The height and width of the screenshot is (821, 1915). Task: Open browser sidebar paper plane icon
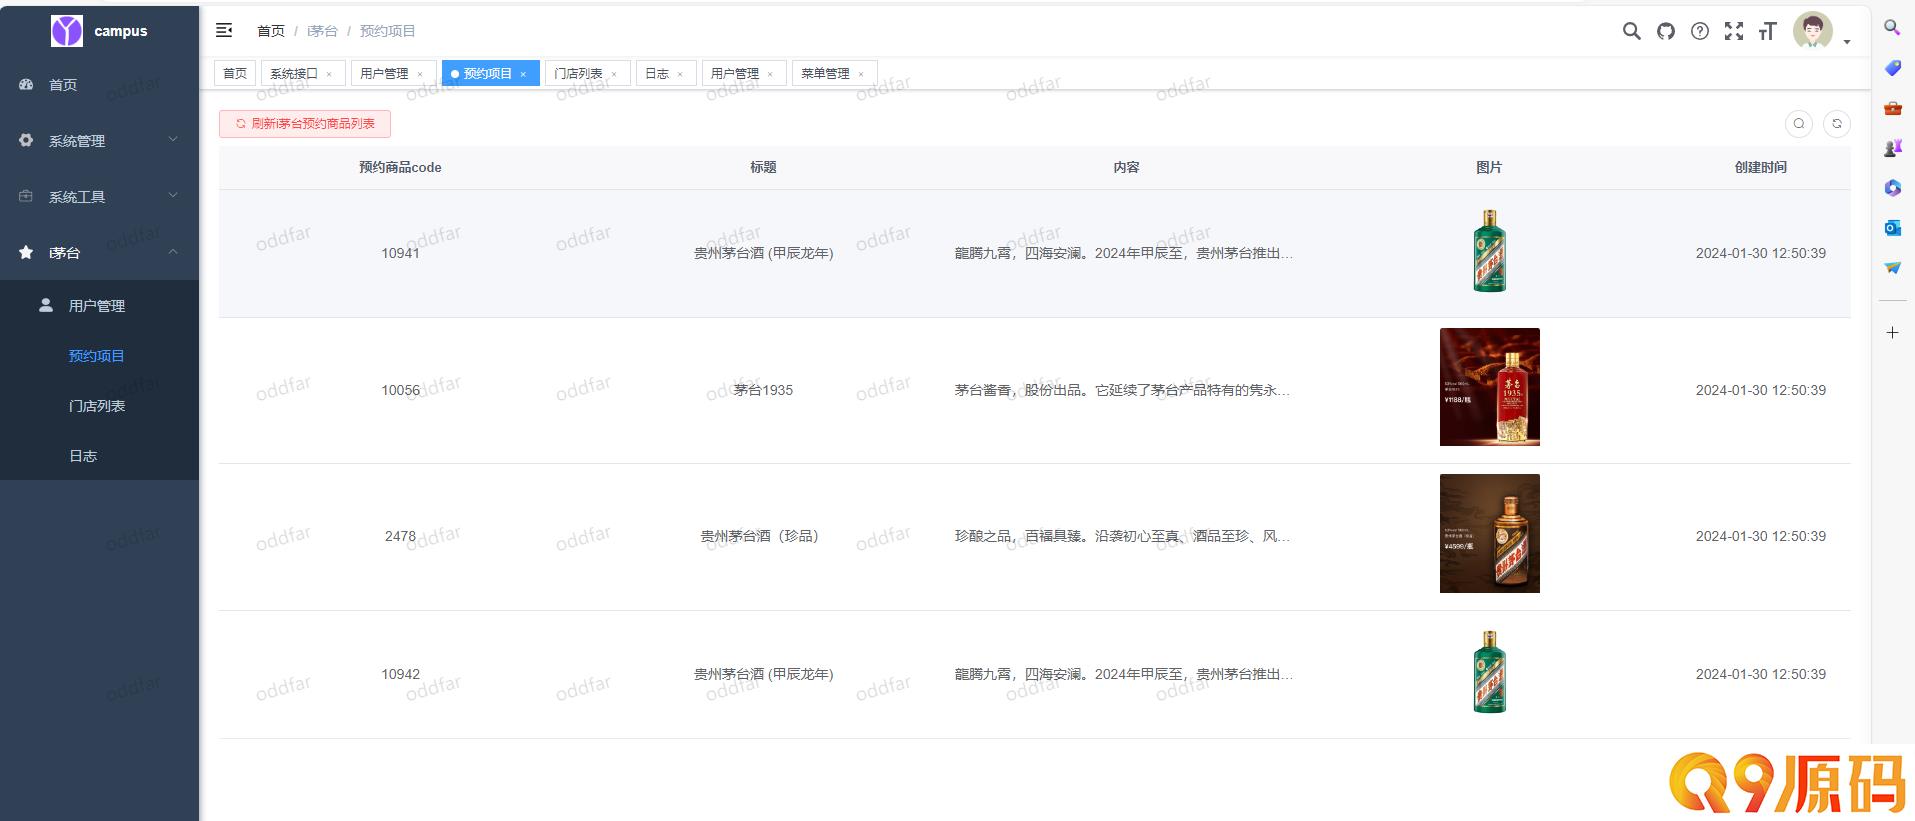[1892, 268]
